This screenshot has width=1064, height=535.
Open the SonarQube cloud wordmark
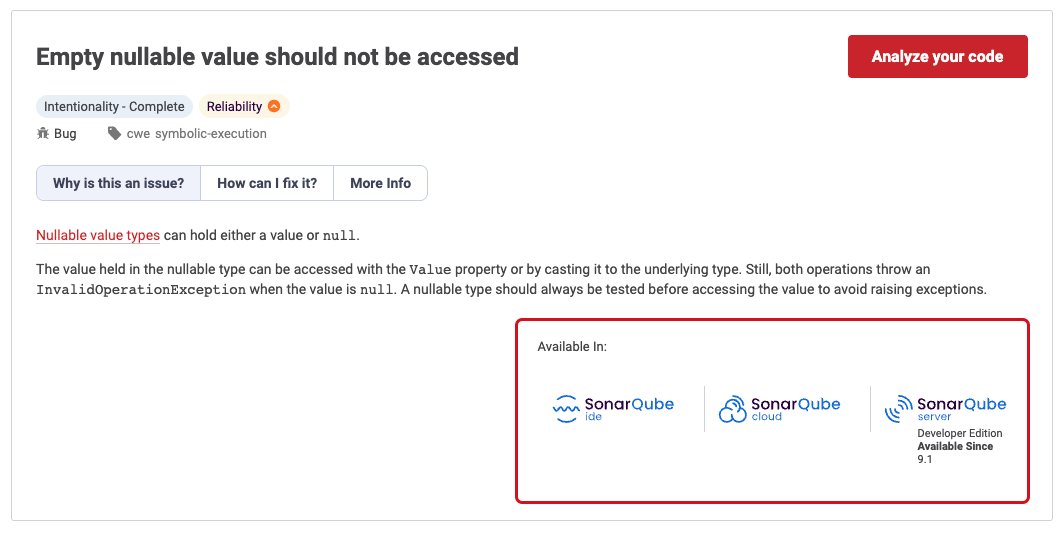tap(795, 407)
